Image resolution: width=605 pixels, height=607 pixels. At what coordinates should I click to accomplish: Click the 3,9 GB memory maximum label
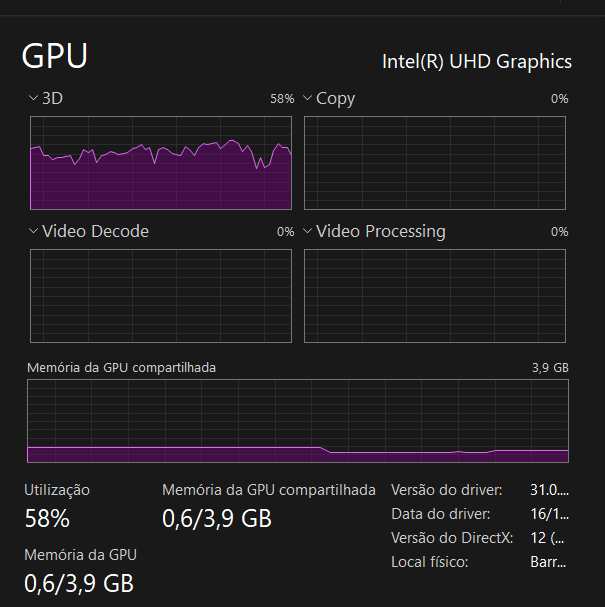coord(550,368)
